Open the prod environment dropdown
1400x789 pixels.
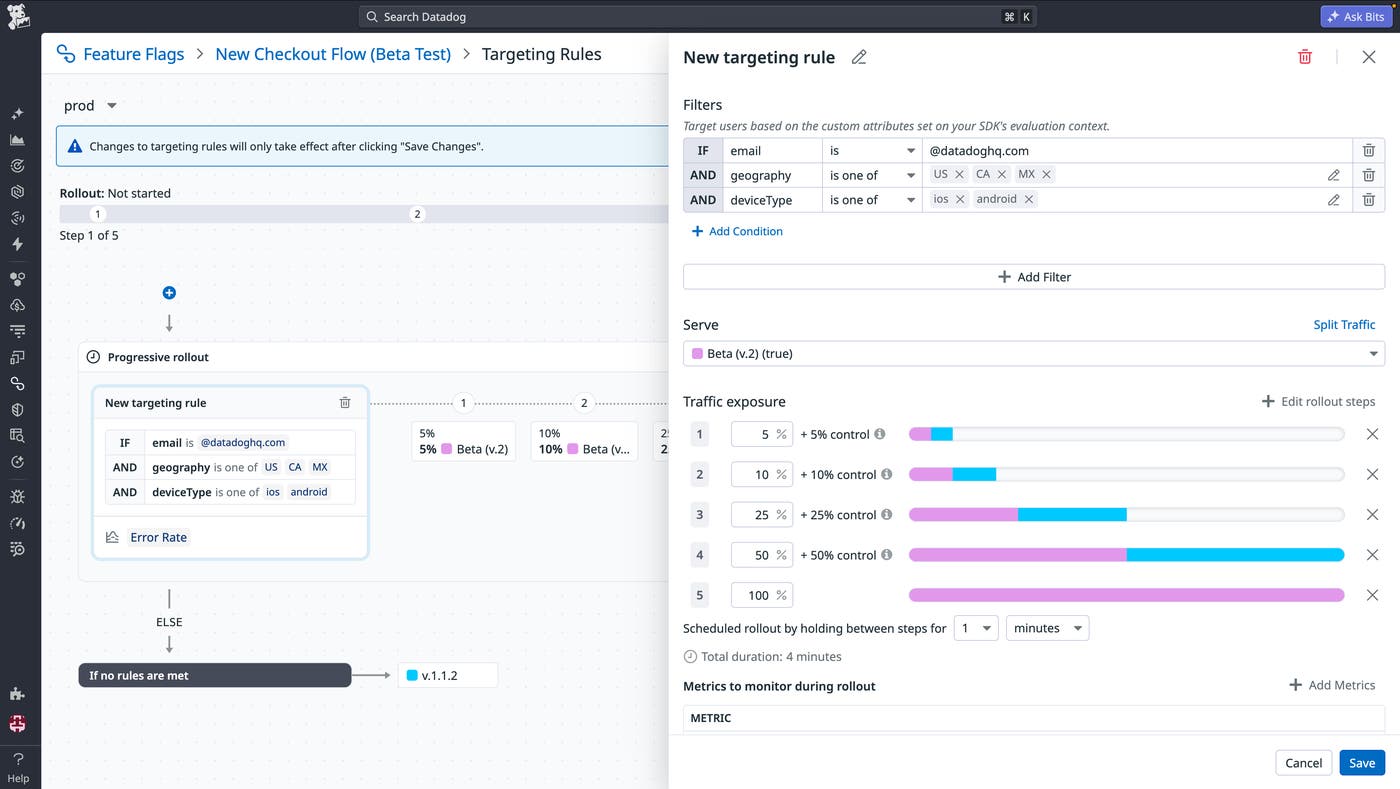pyautogui.click(x=90, y=106)
